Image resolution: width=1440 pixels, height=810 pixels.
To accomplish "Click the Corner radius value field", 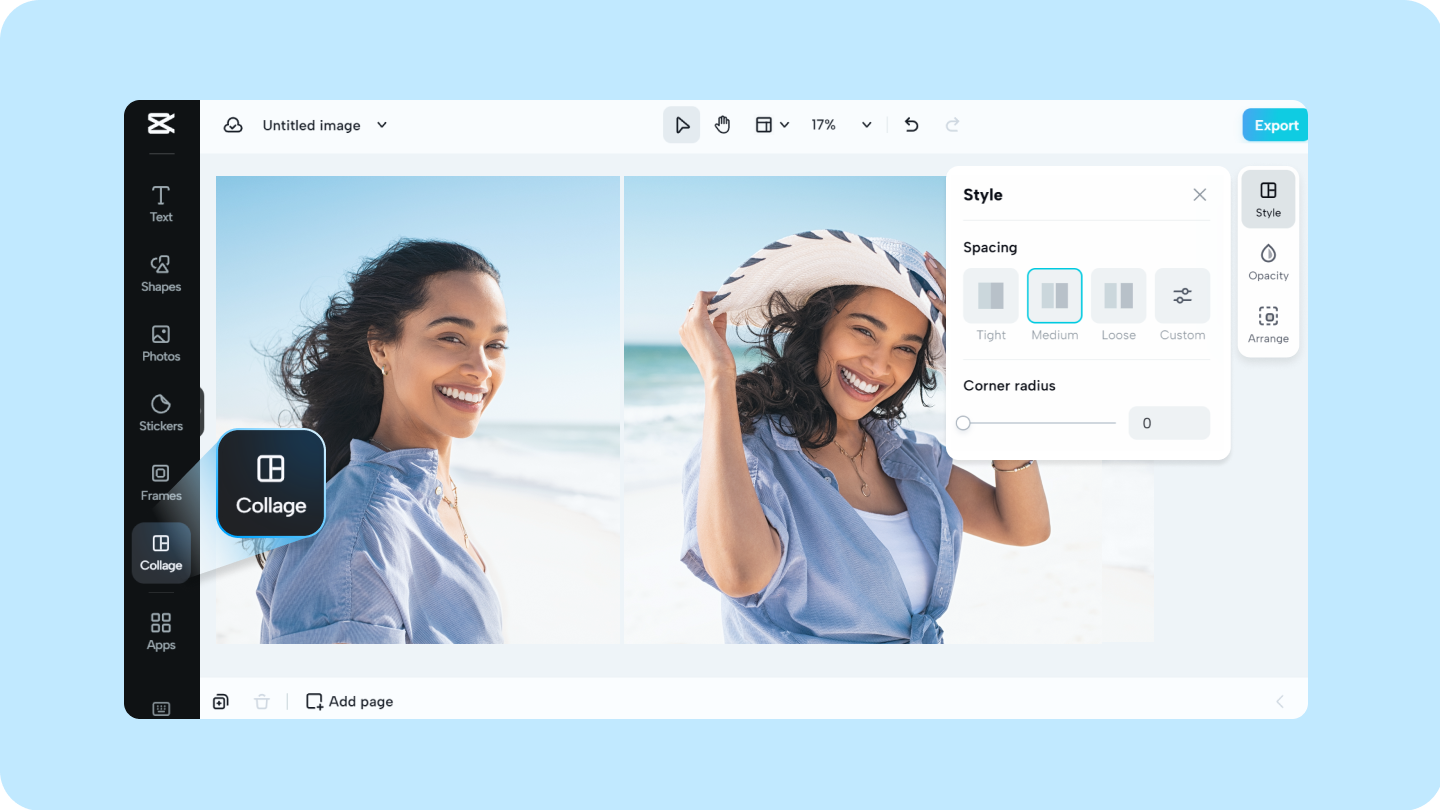I will (x=1169, y=423).
